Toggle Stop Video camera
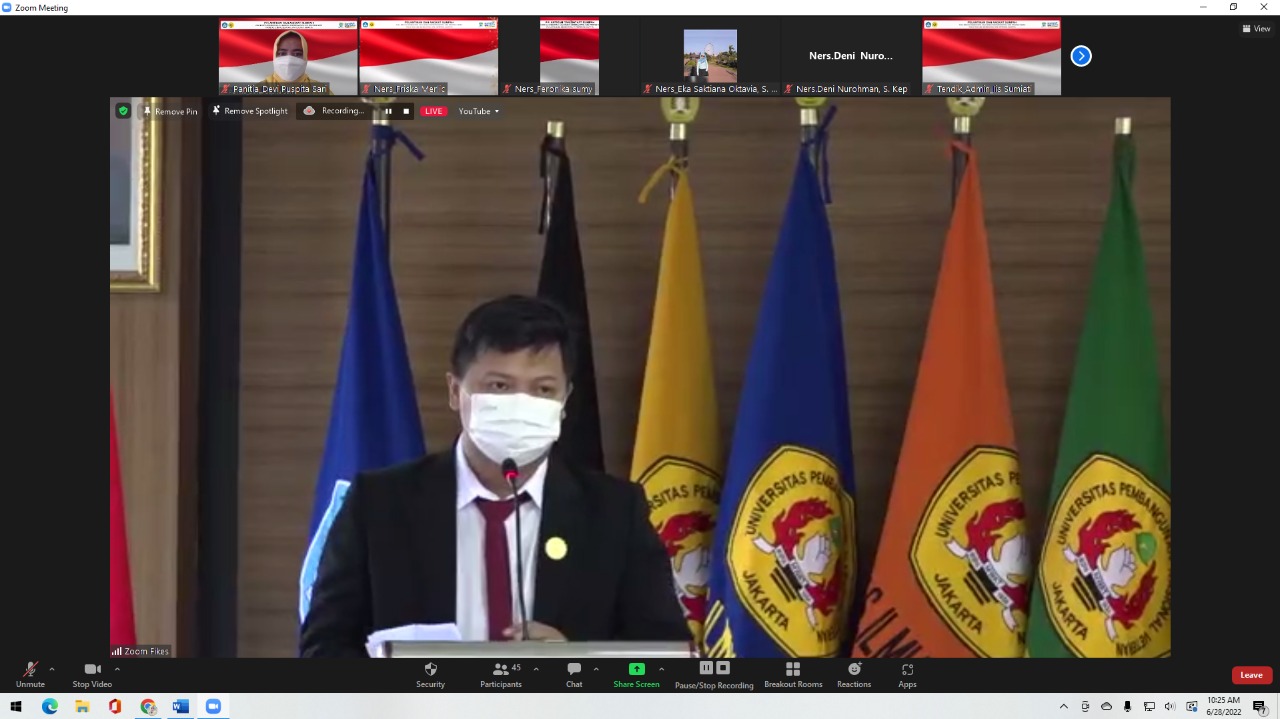Screen dimensions: 1280x719 pyautogui.click(x=92, y=675)
